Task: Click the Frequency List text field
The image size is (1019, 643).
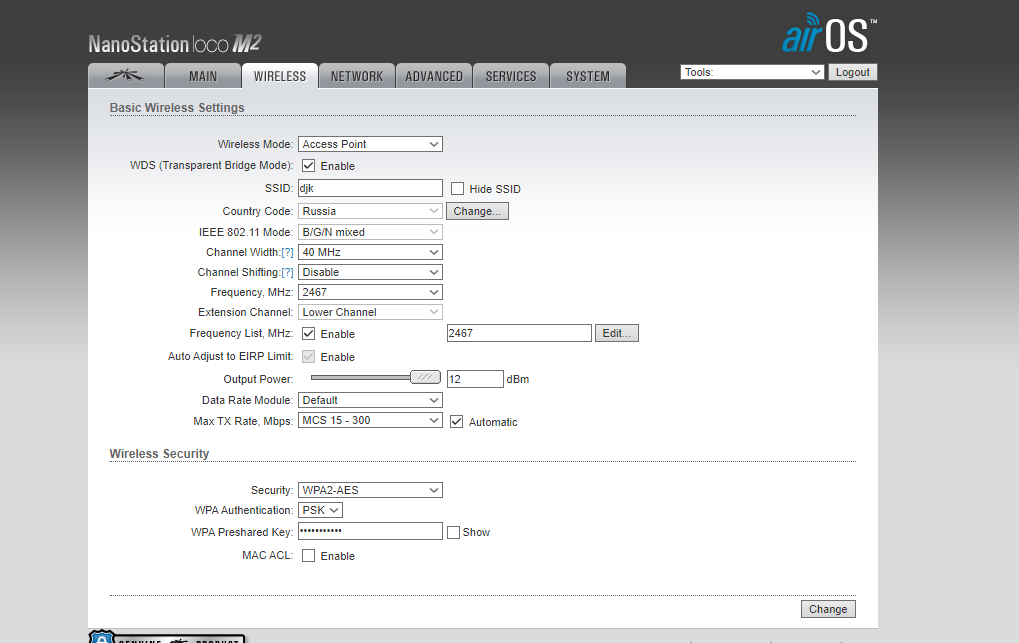Action: coord(519,333)
